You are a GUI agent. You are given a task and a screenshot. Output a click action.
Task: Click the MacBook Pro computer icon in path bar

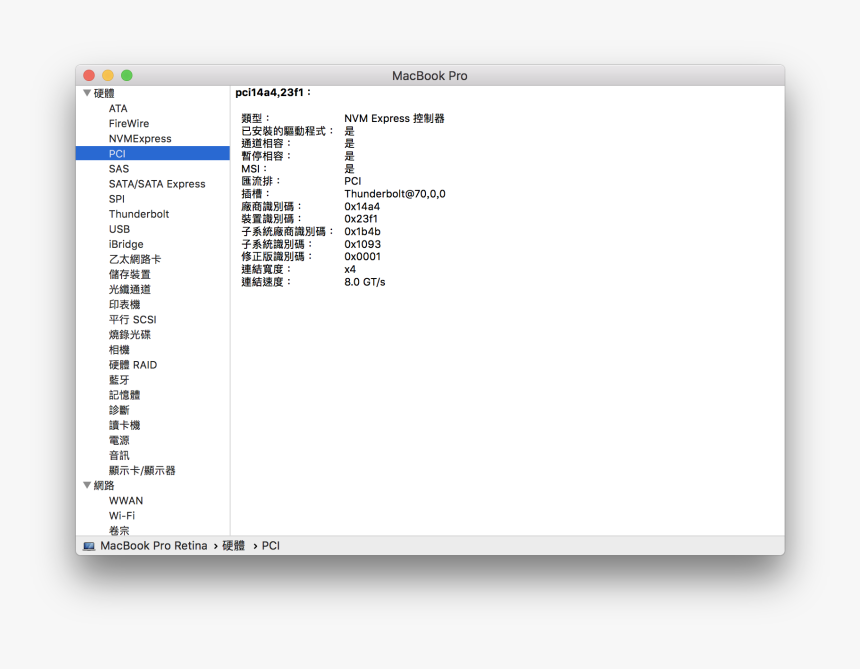point(89,546)
